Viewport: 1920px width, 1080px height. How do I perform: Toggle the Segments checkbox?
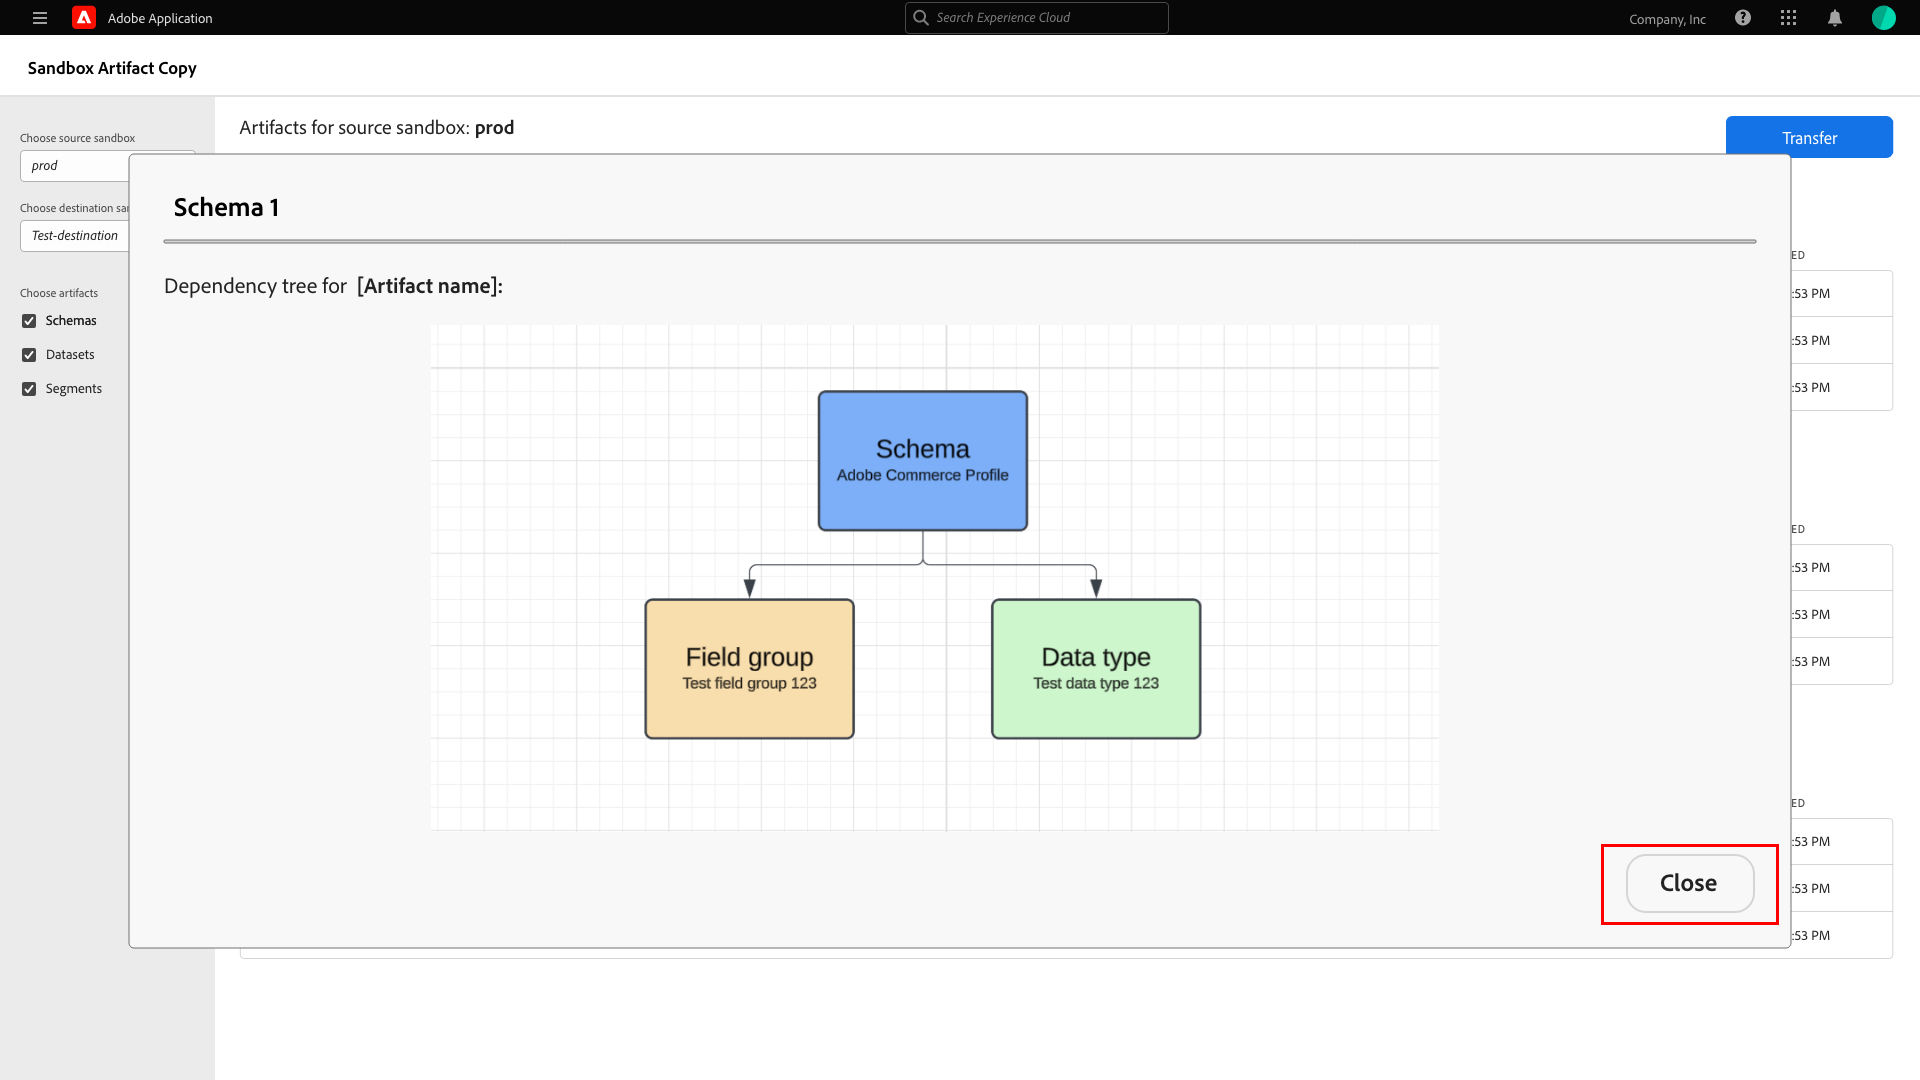(x=29, y=389)
